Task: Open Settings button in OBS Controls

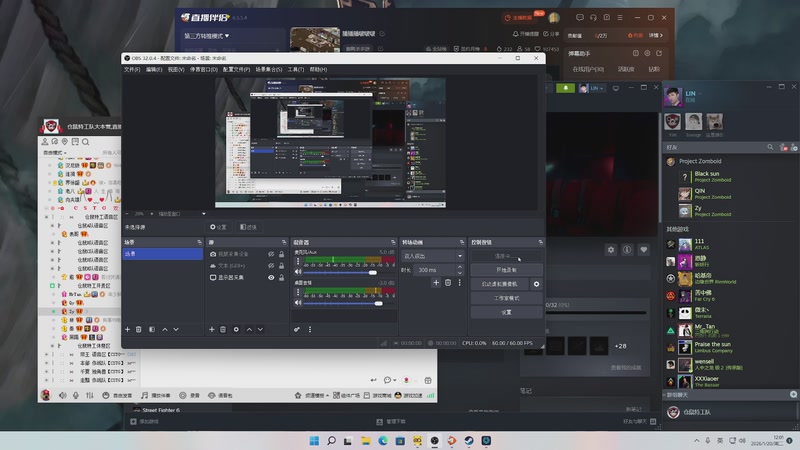Action: point(506,312)
